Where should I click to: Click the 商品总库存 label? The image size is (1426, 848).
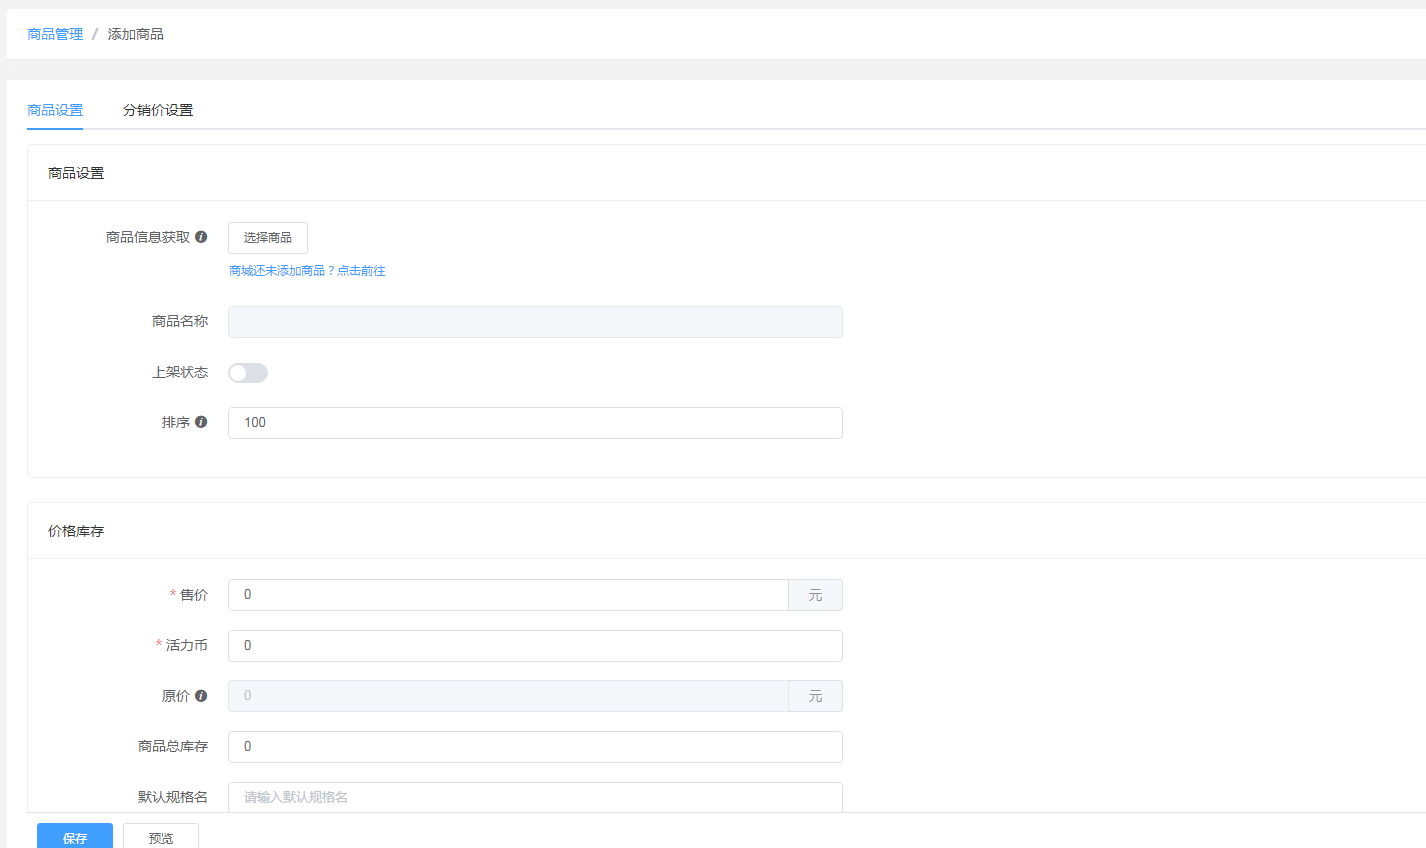click(173, 746)
